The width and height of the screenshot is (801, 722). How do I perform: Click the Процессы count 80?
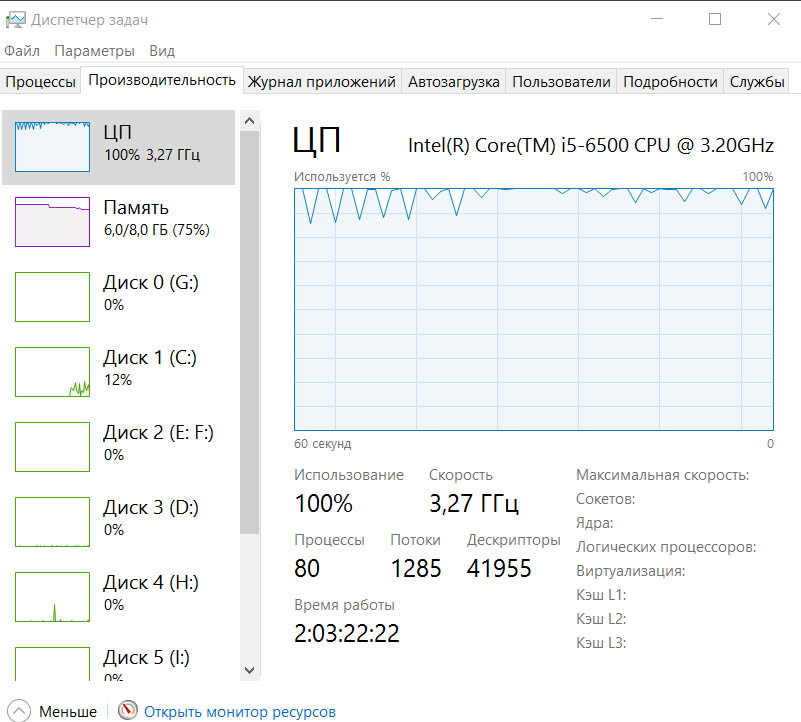307,569
